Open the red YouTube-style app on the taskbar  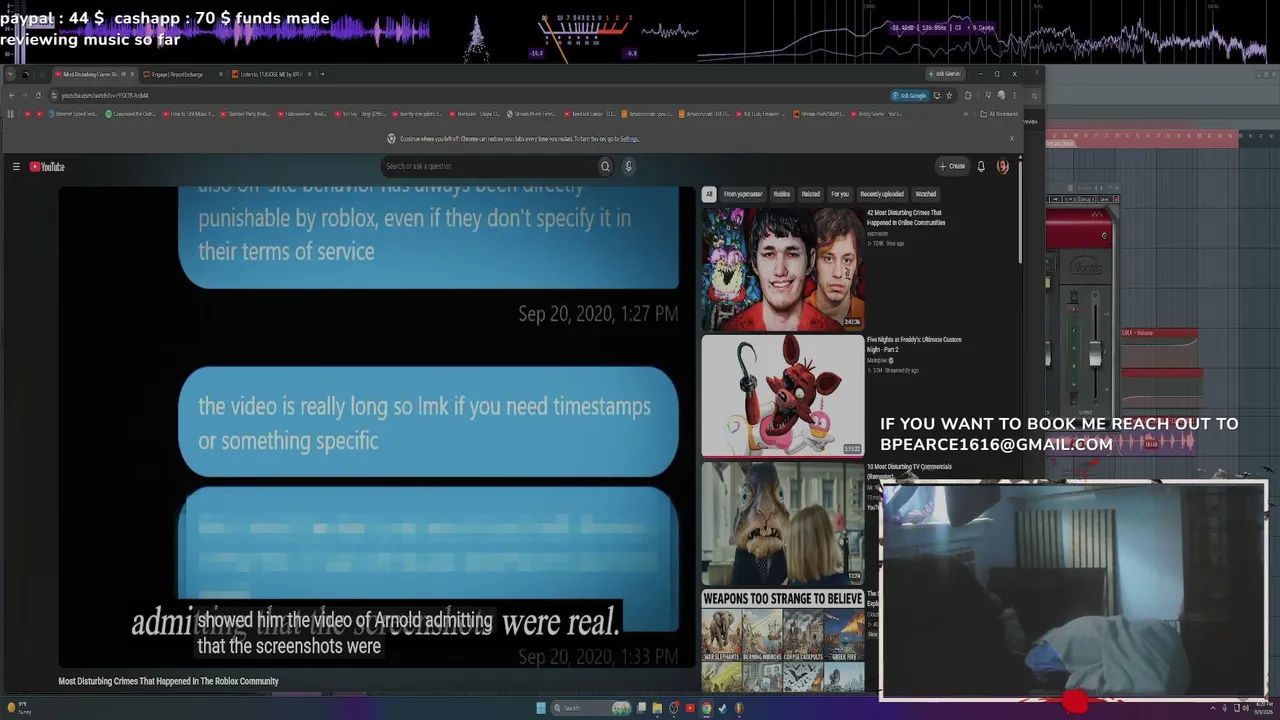(x=690, y=708)
